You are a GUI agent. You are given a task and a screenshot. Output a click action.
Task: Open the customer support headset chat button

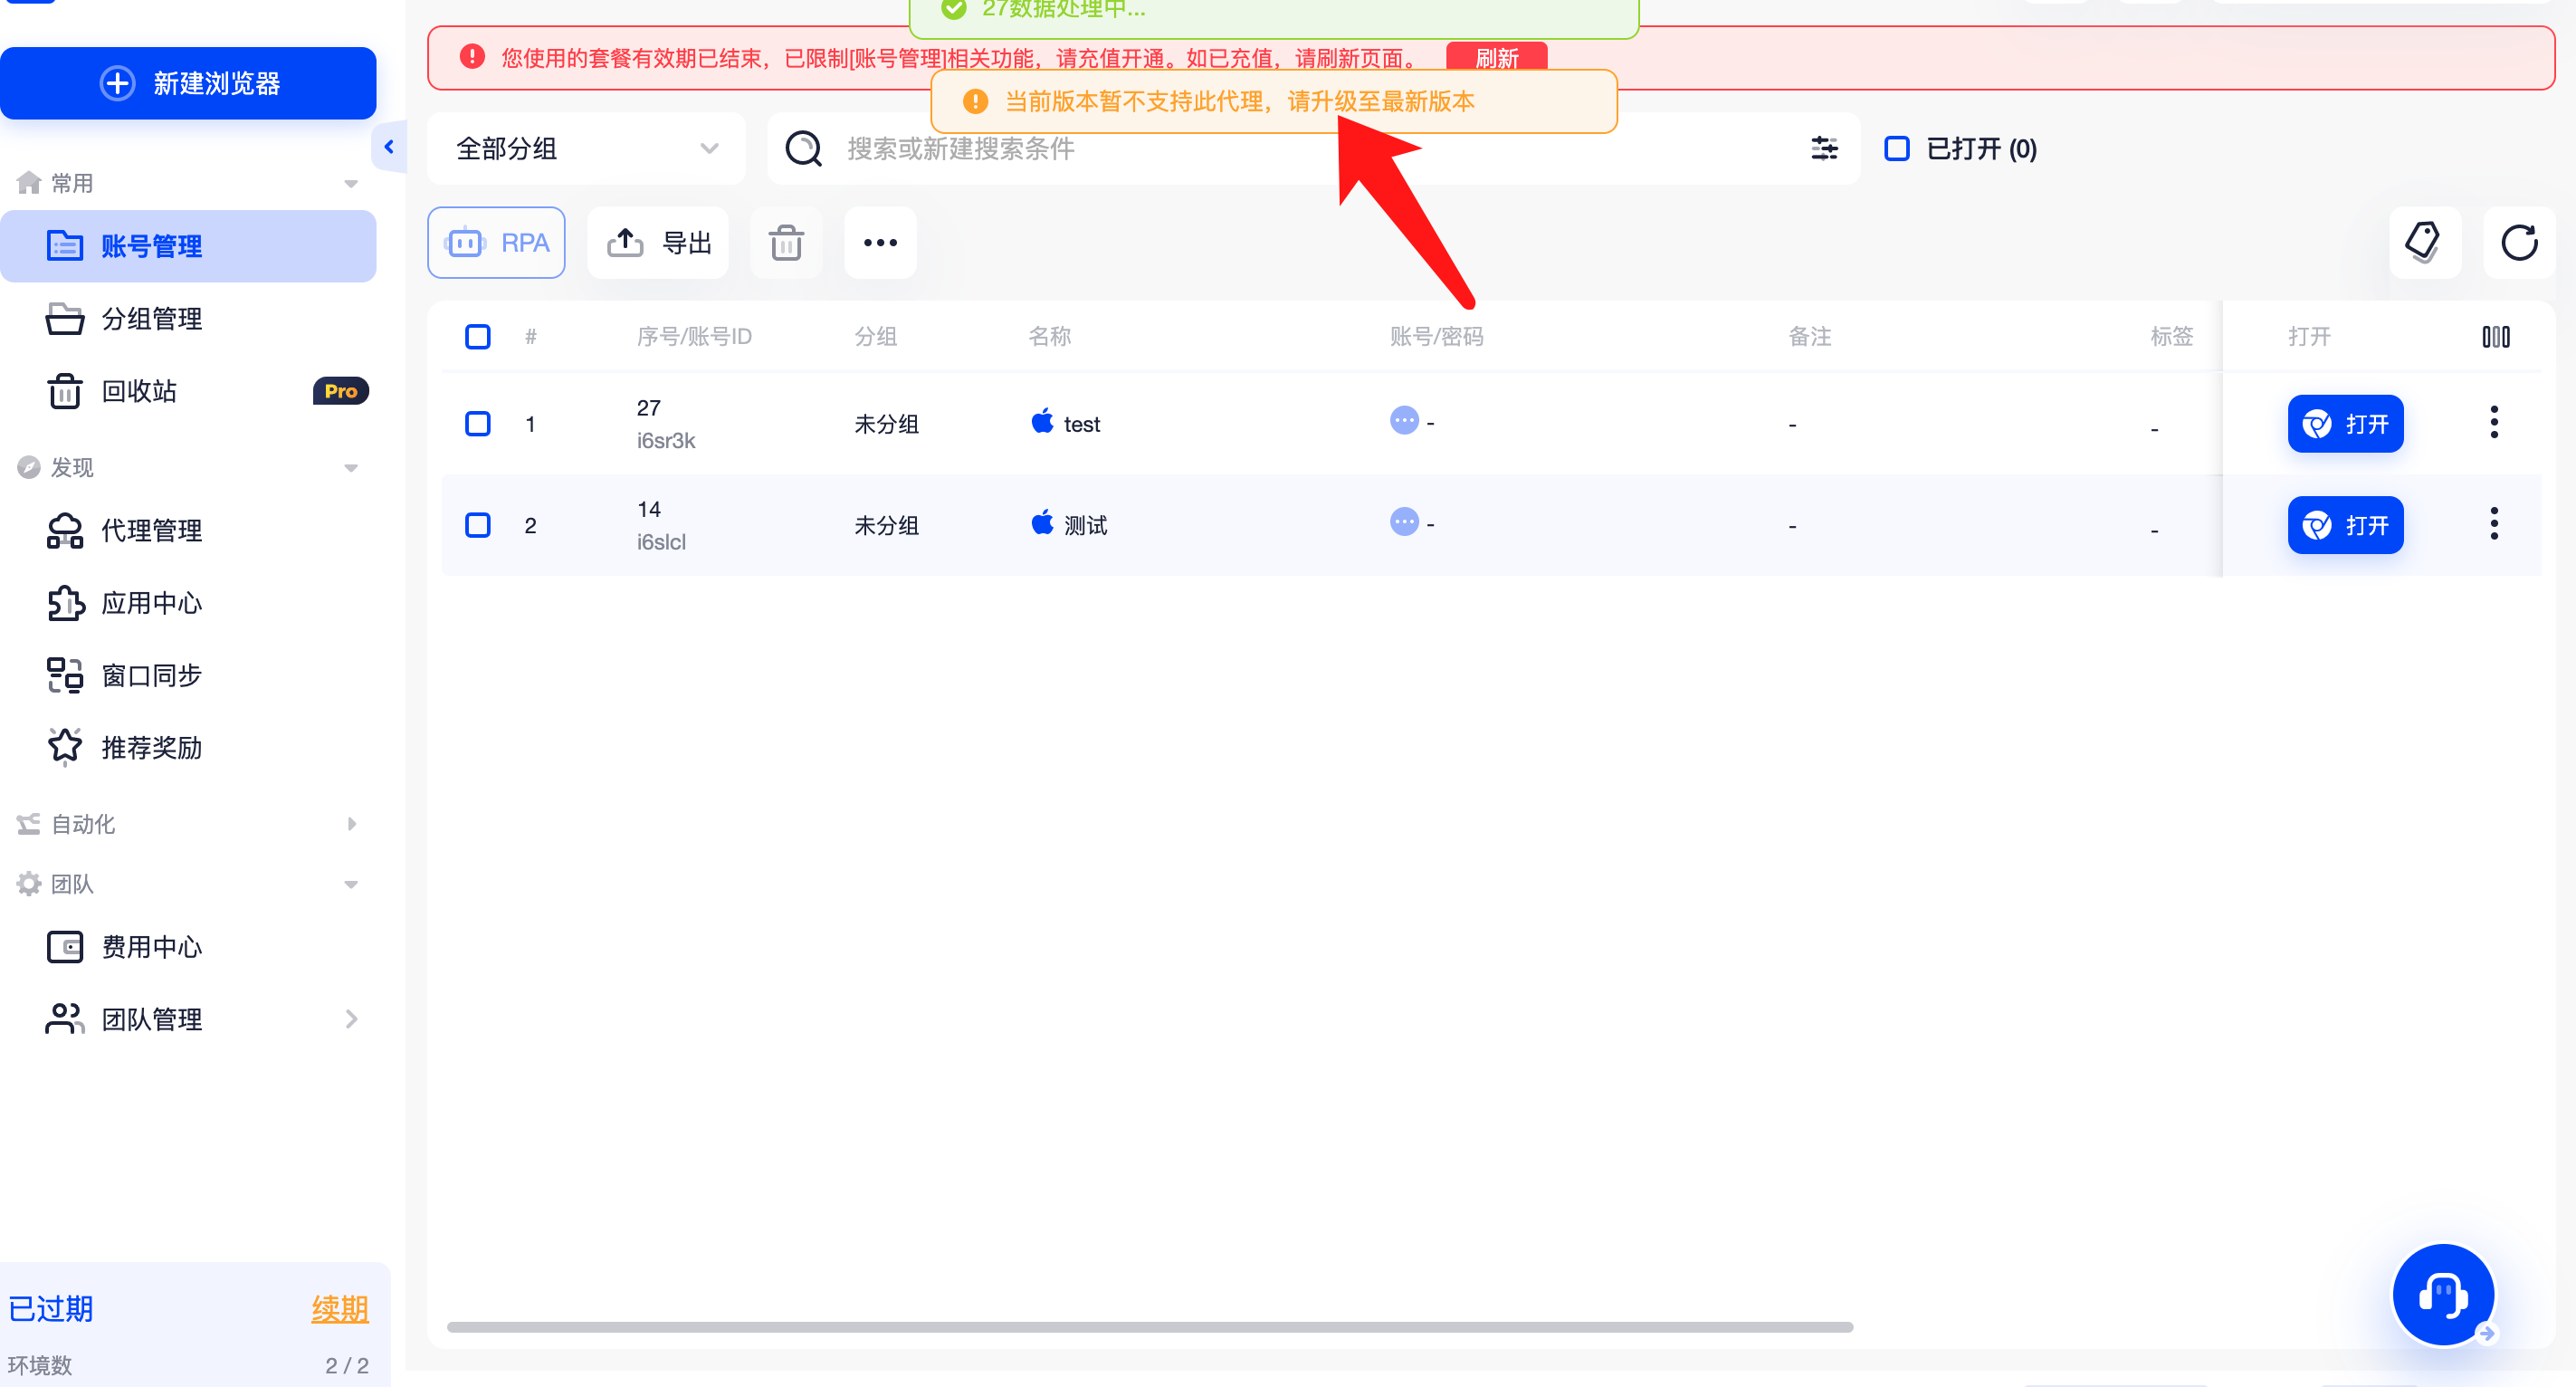(2443, 1295)
